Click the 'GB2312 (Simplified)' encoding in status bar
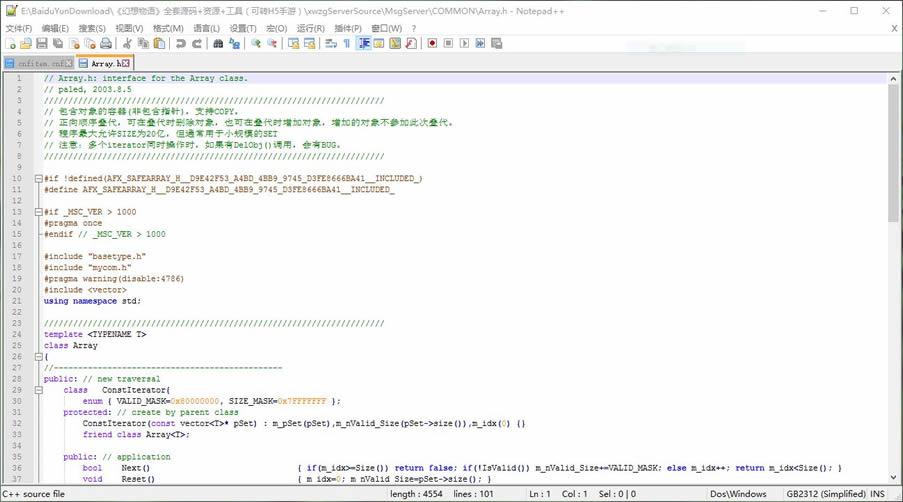Screen dimensions: 903x502 click(x=826, y=494)
